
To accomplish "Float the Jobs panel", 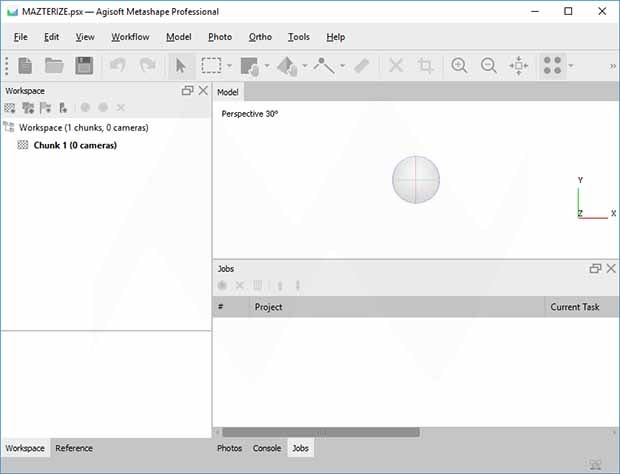I will click(595, 269).
